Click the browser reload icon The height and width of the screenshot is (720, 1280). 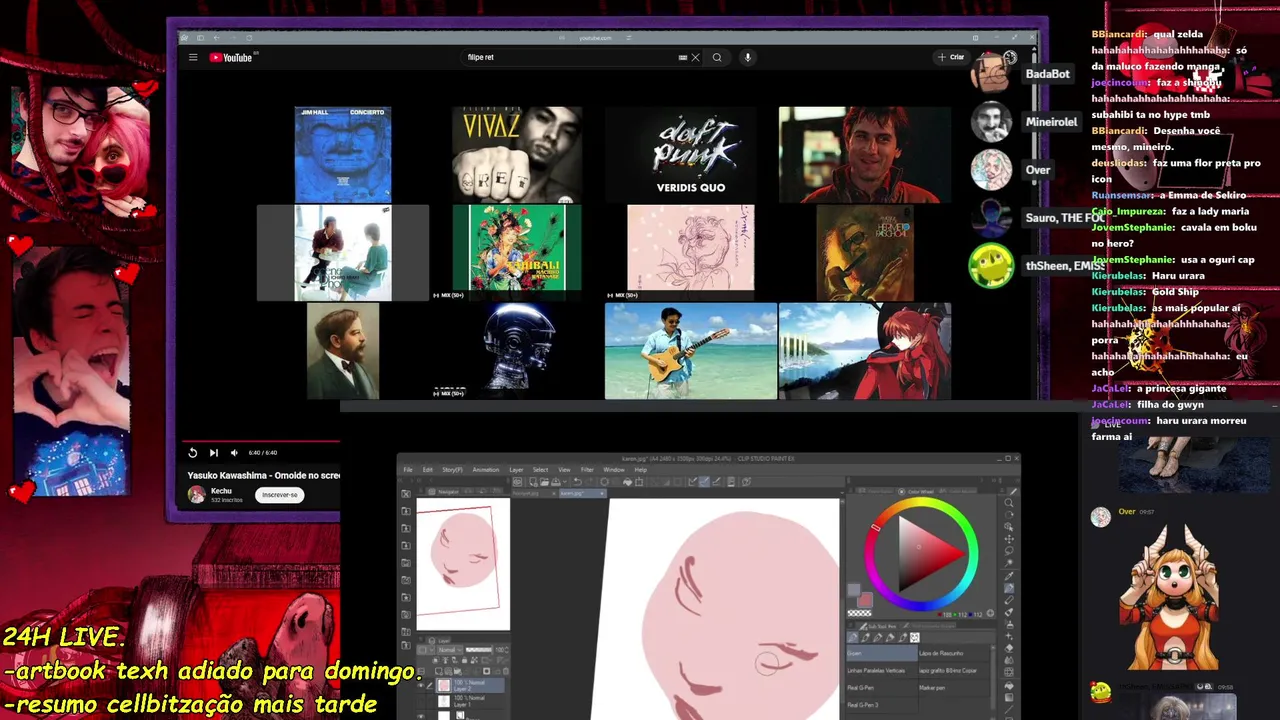pos(249,38)
